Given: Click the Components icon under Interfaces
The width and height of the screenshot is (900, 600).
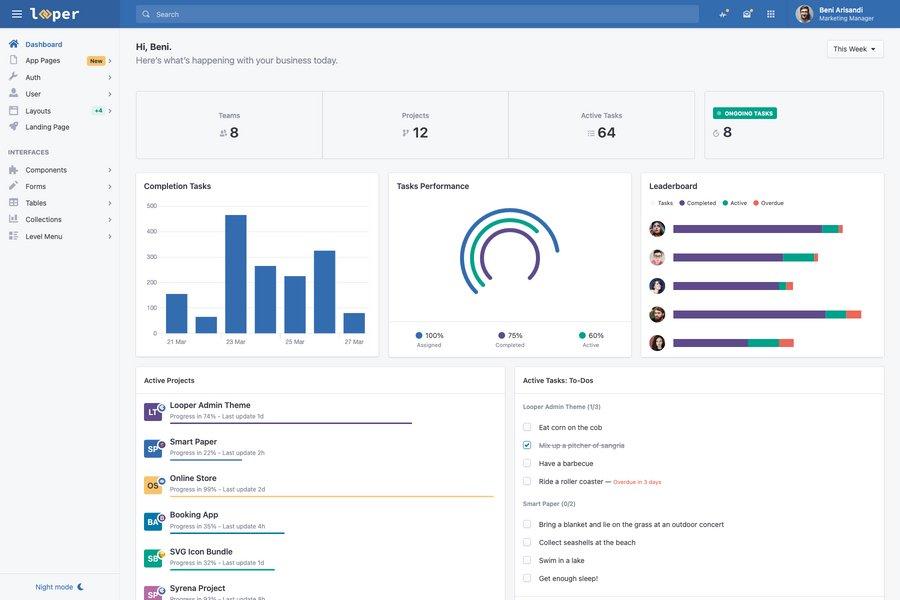Looking at the screenshot, I should click(11, 167).
